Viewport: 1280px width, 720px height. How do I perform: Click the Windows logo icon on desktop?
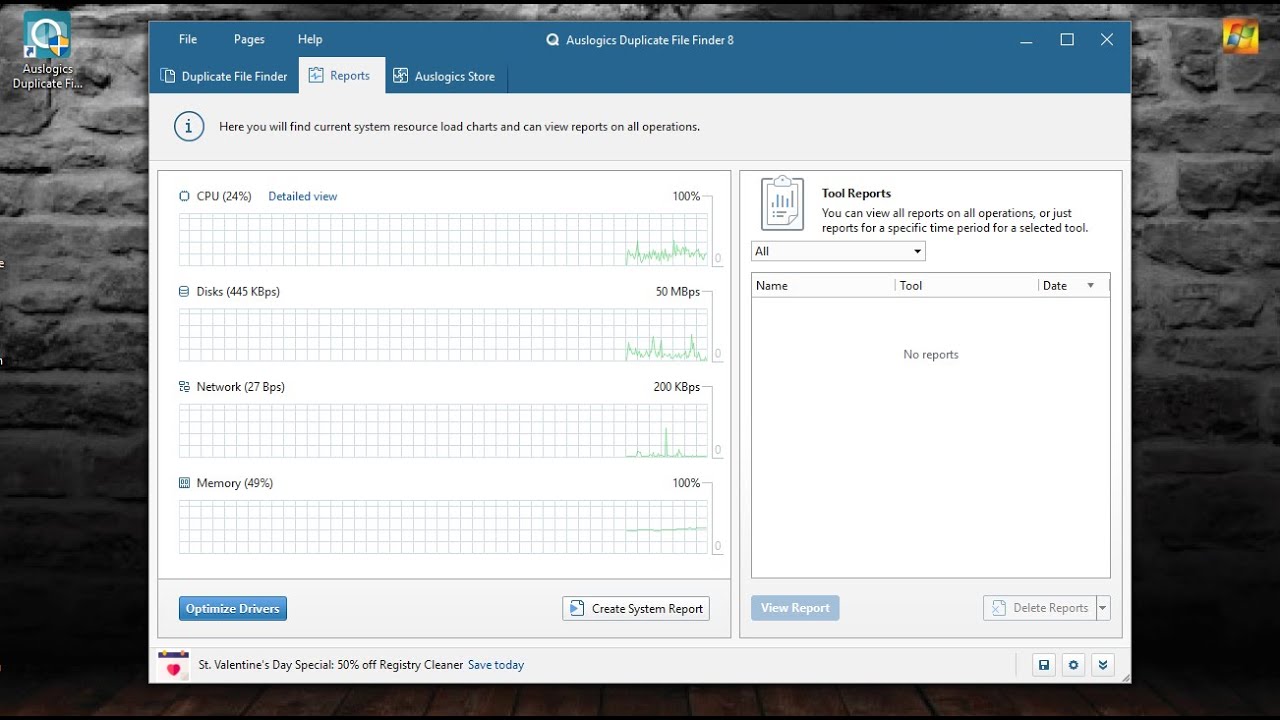(1240, 36)
